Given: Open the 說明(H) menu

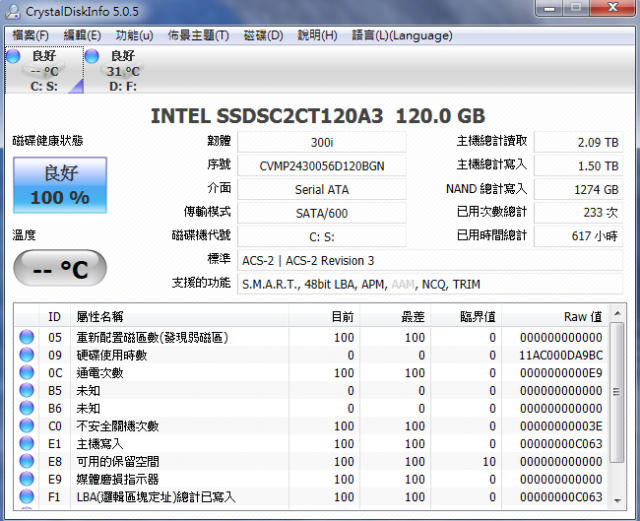Looking at the screenshot, I should tap(318, 36).
